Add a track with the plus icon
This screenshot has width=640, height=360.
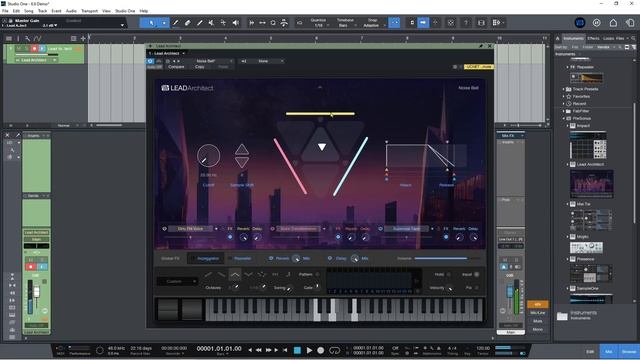click(x=83, y=38)
